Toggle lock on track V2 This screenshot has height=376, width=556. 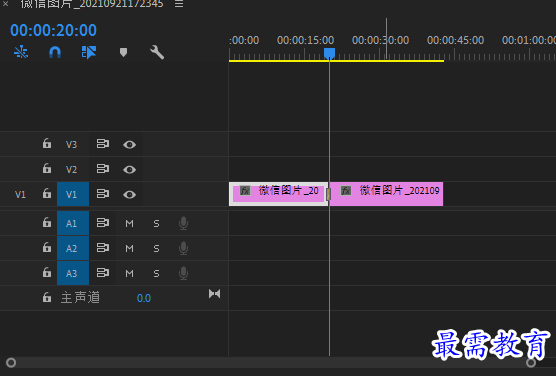[x=47, y=168]
